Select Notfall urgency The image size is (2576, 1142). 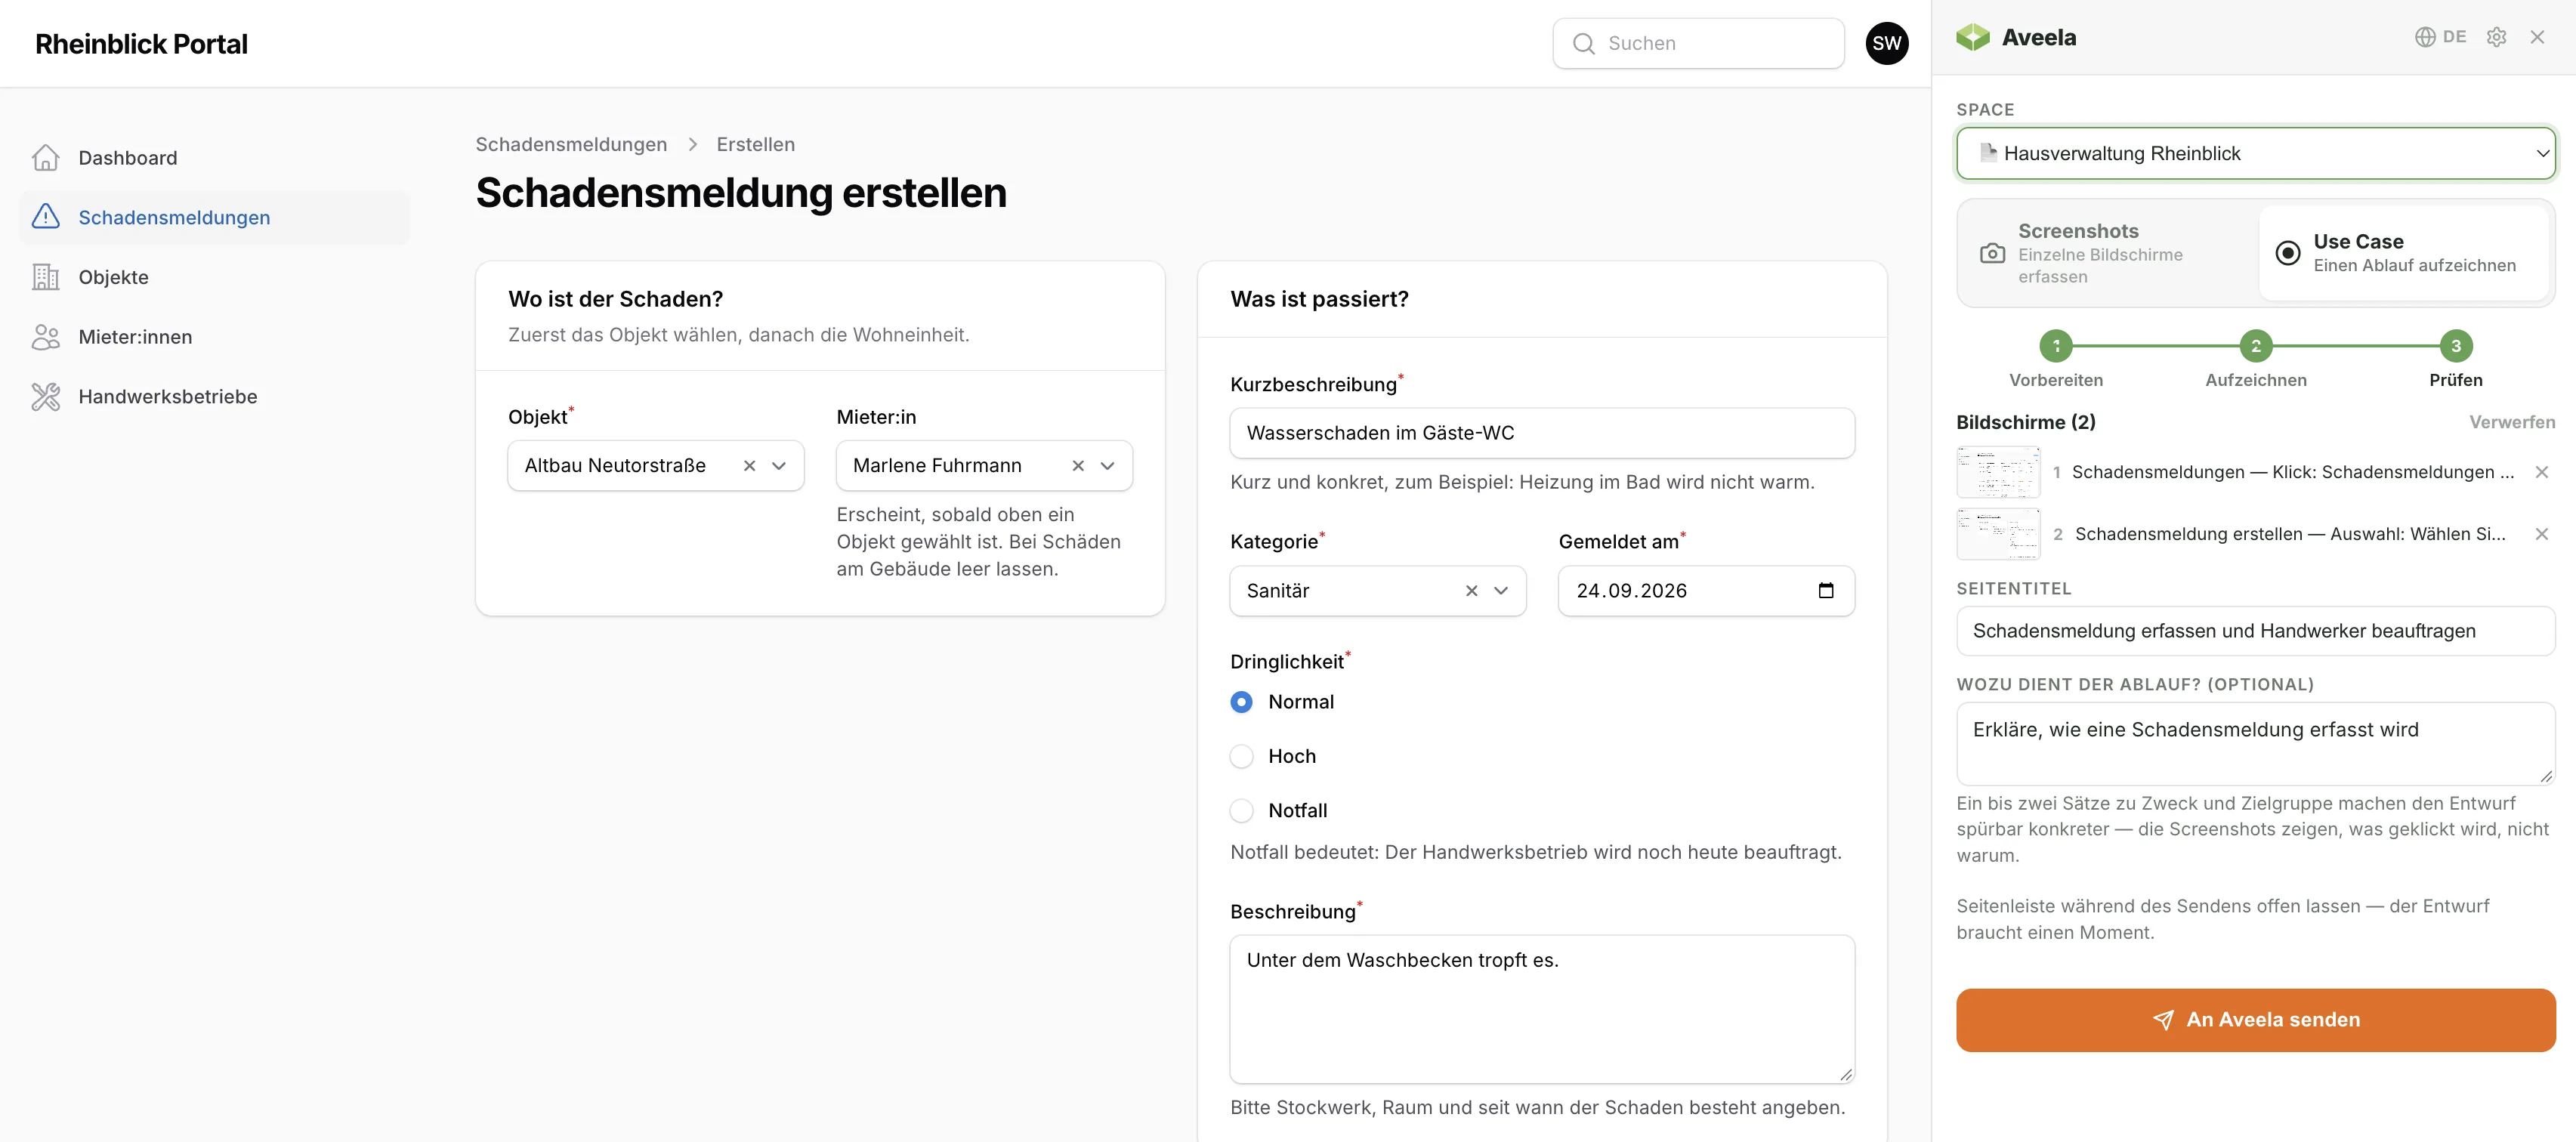(x=1241, y=810)
